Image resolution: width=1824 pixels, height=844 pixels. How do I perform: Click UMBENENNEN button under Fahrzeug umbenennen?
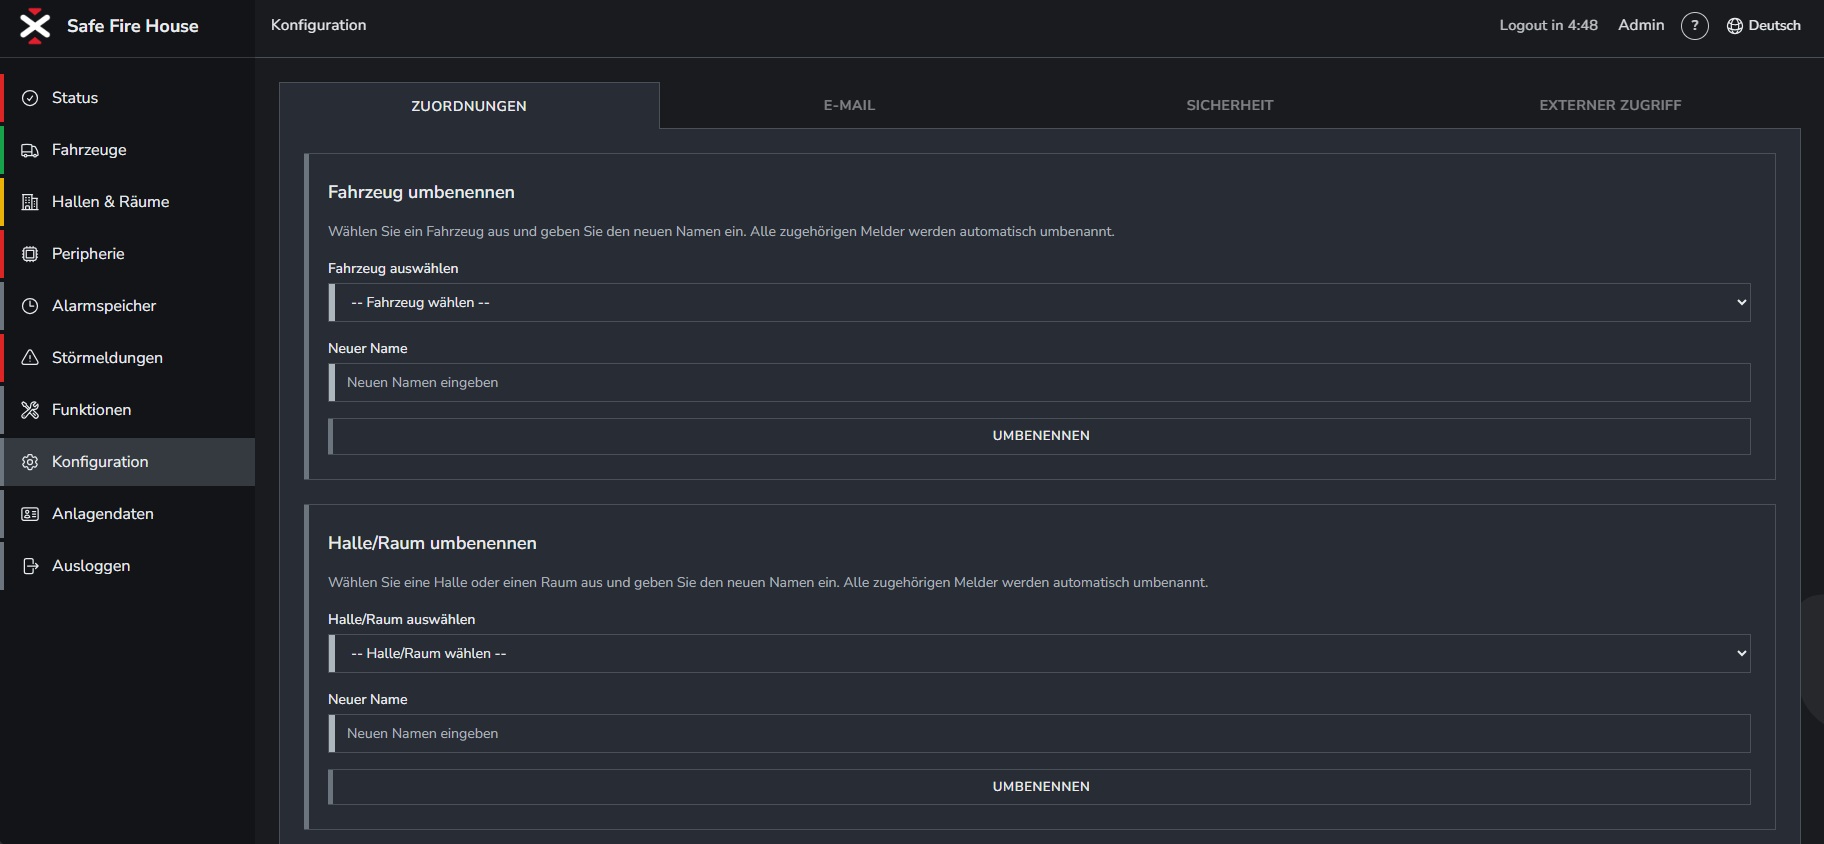coord(1039,436)
